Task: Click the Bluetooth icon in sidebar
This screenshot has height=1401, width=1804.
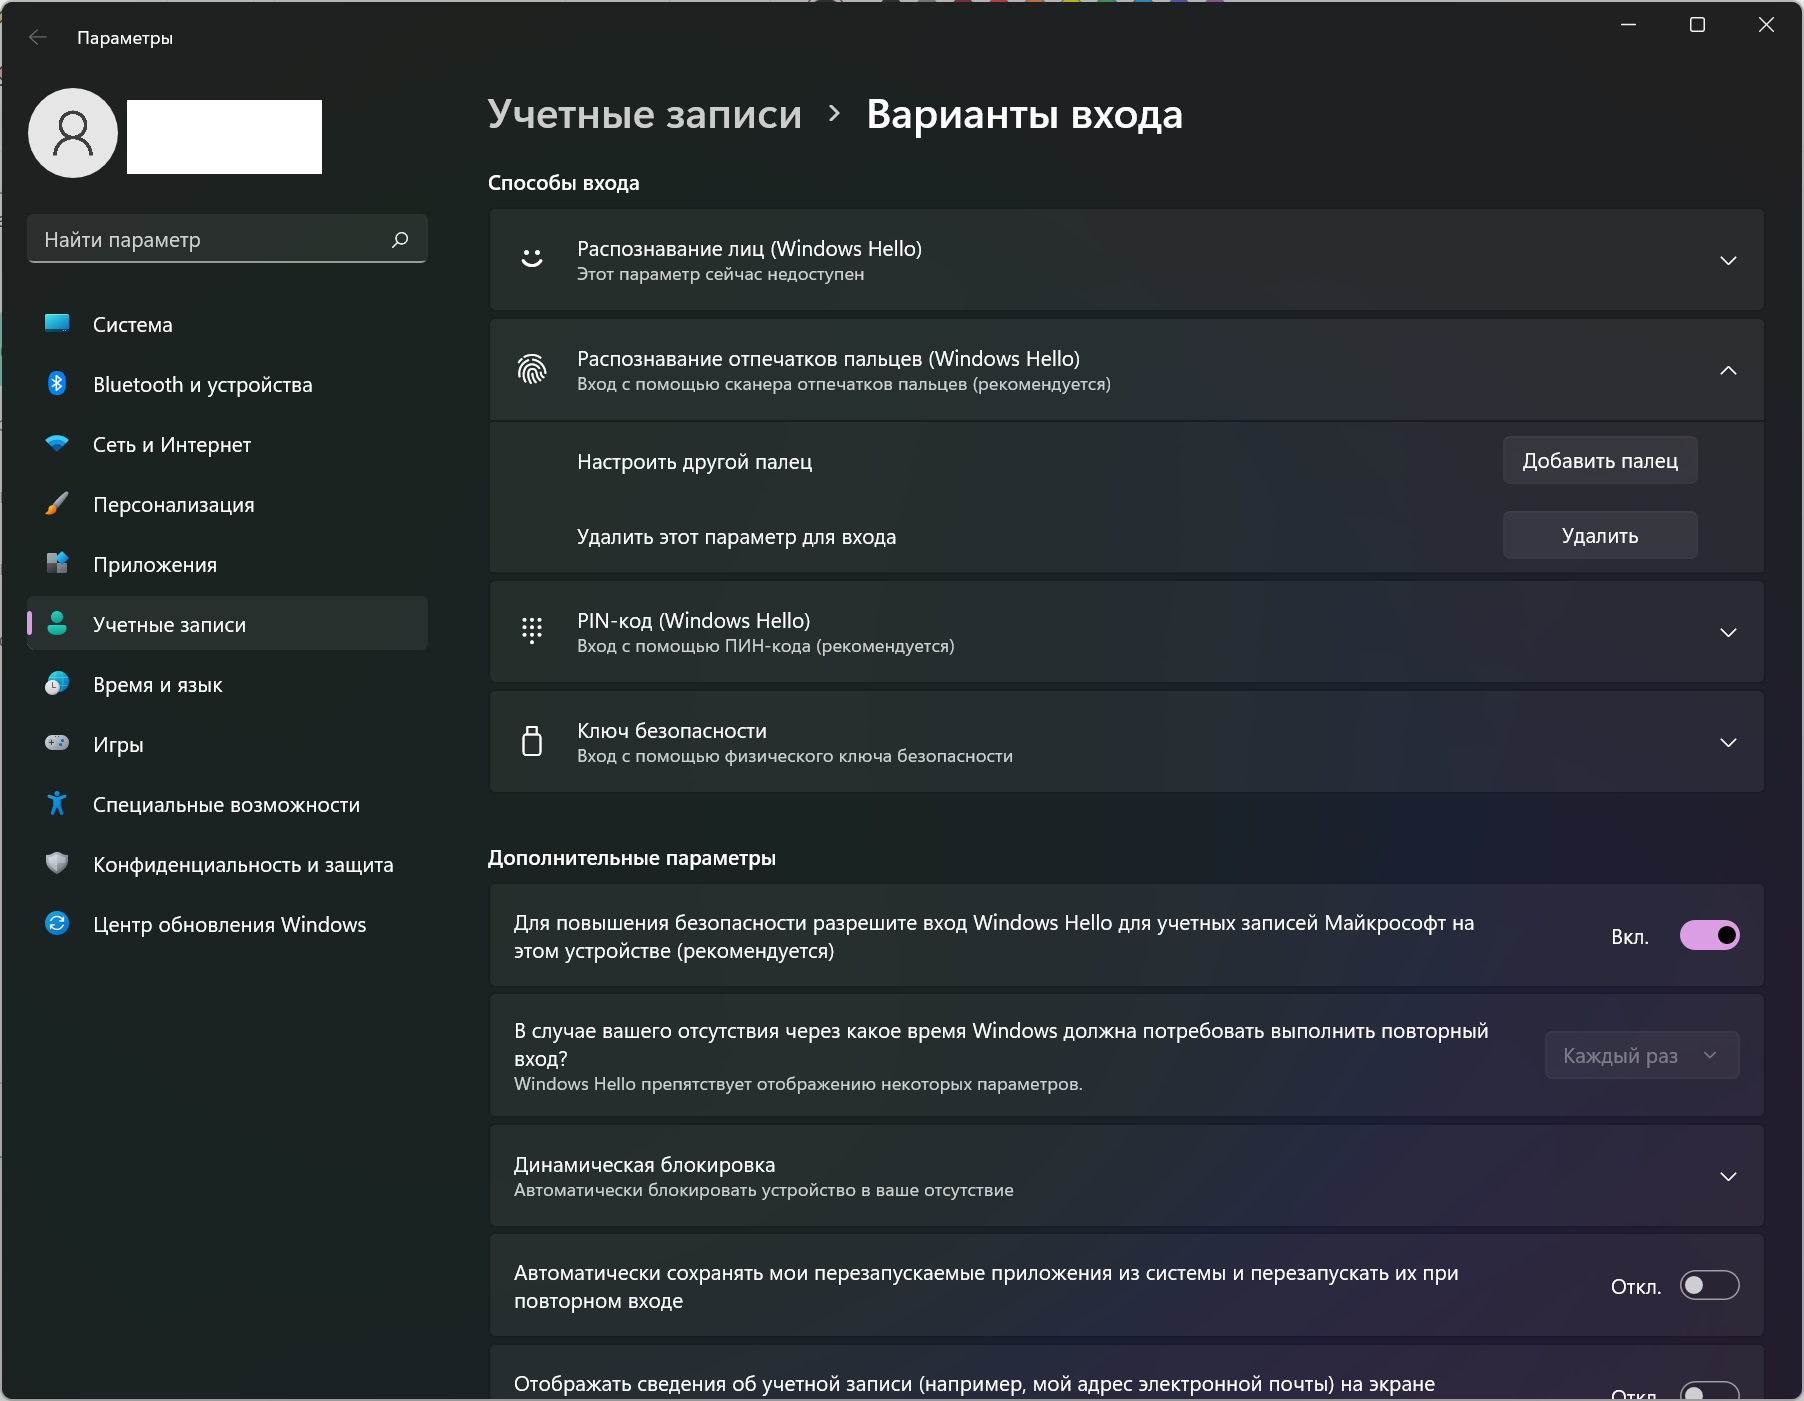Action: pos(57,384)
